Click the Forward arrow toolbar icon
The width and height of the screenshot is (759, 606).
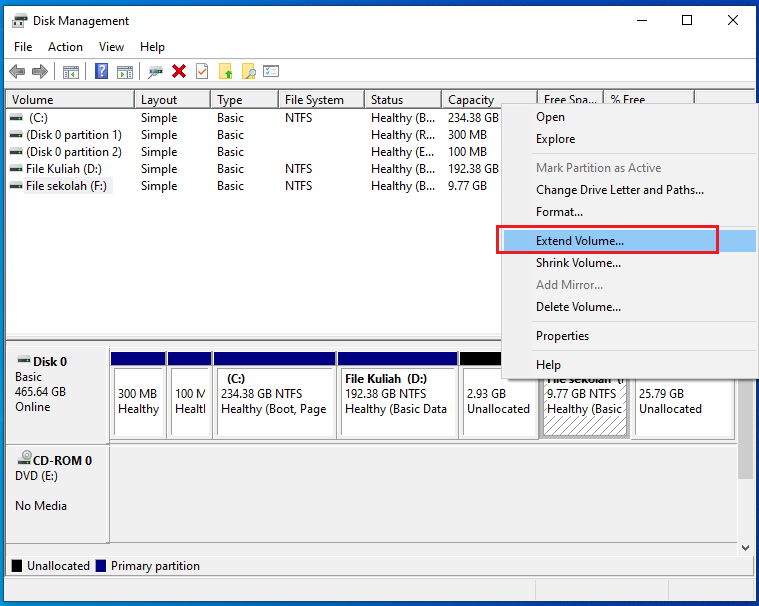click(x=40, y=71)
